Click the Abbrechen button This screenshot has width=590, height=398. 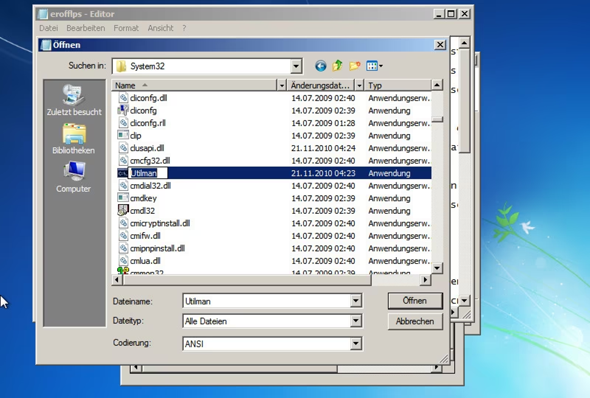coord(415,321)
